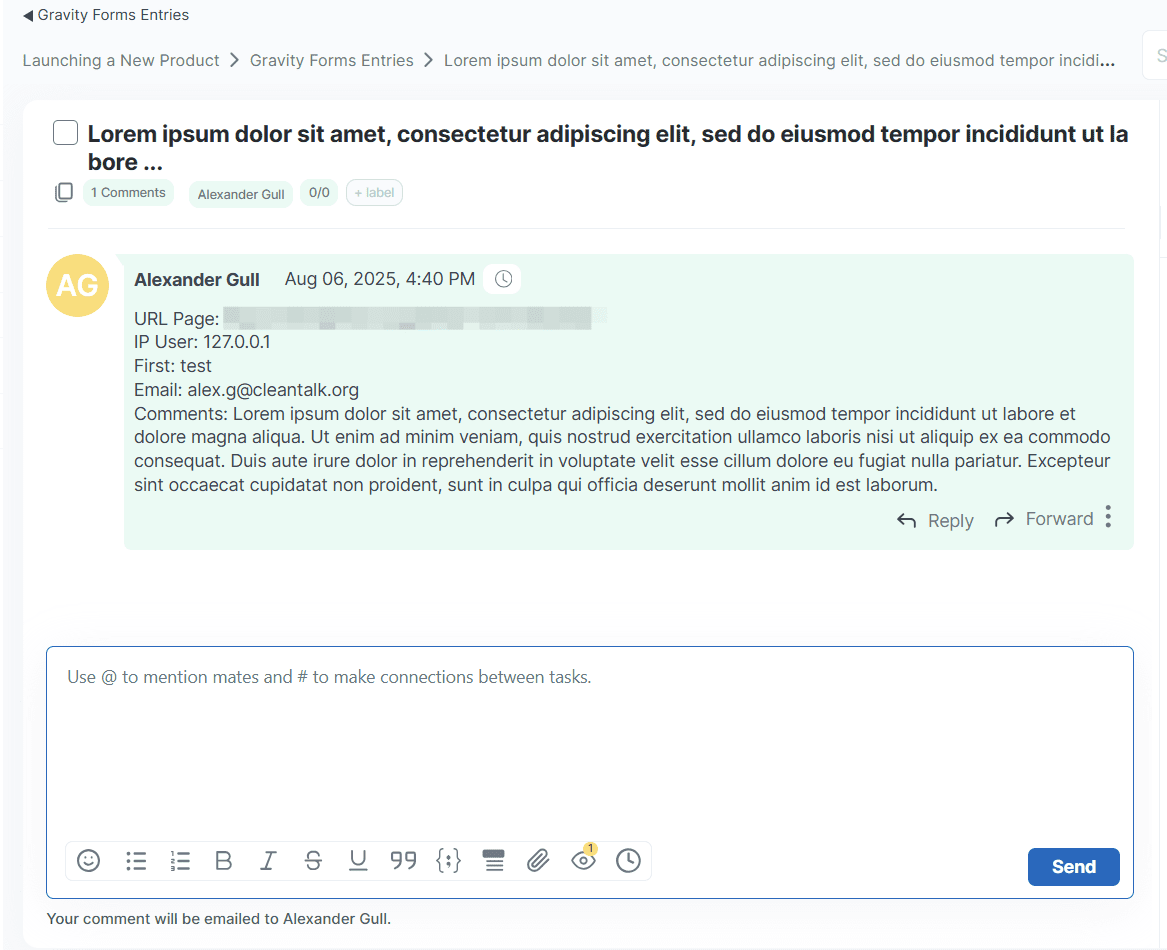Open the add label selector

pyautogui.click(x=374, y=193)
